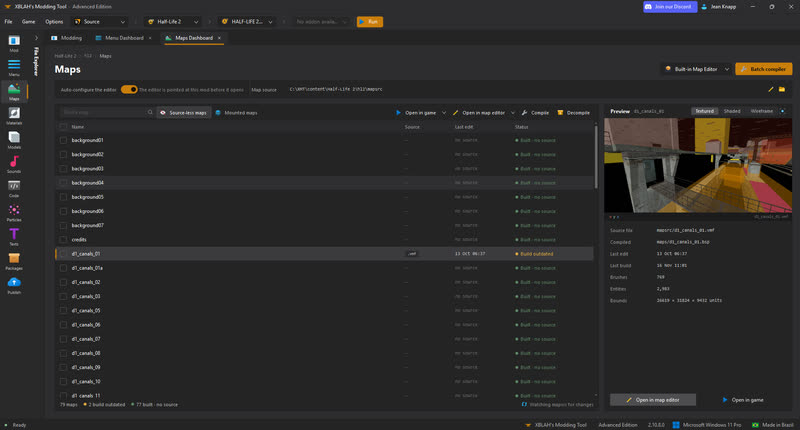Click the app logo in title bar
The image size is (800, 430).
click(x=7, y=7)
